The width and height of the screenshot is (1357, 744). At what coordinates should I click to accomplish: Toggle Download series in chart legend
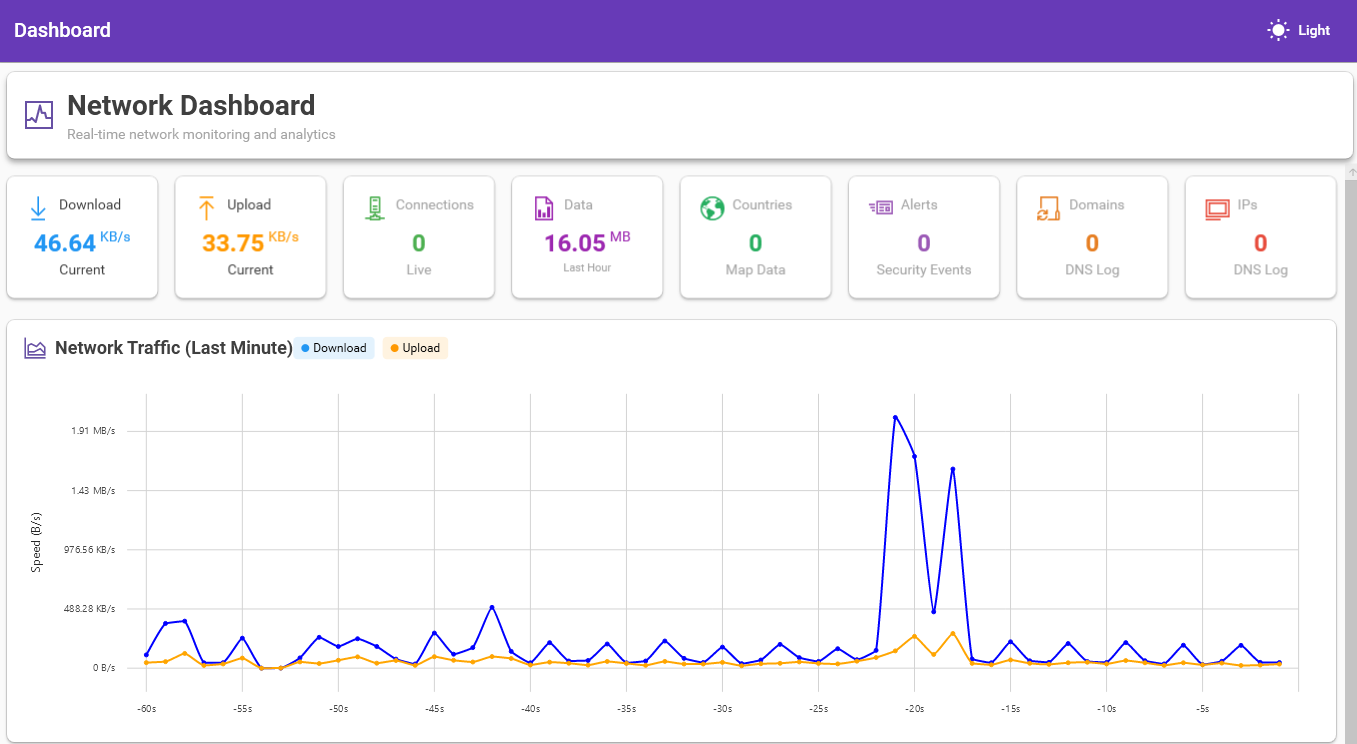click(x=334, y=348)
